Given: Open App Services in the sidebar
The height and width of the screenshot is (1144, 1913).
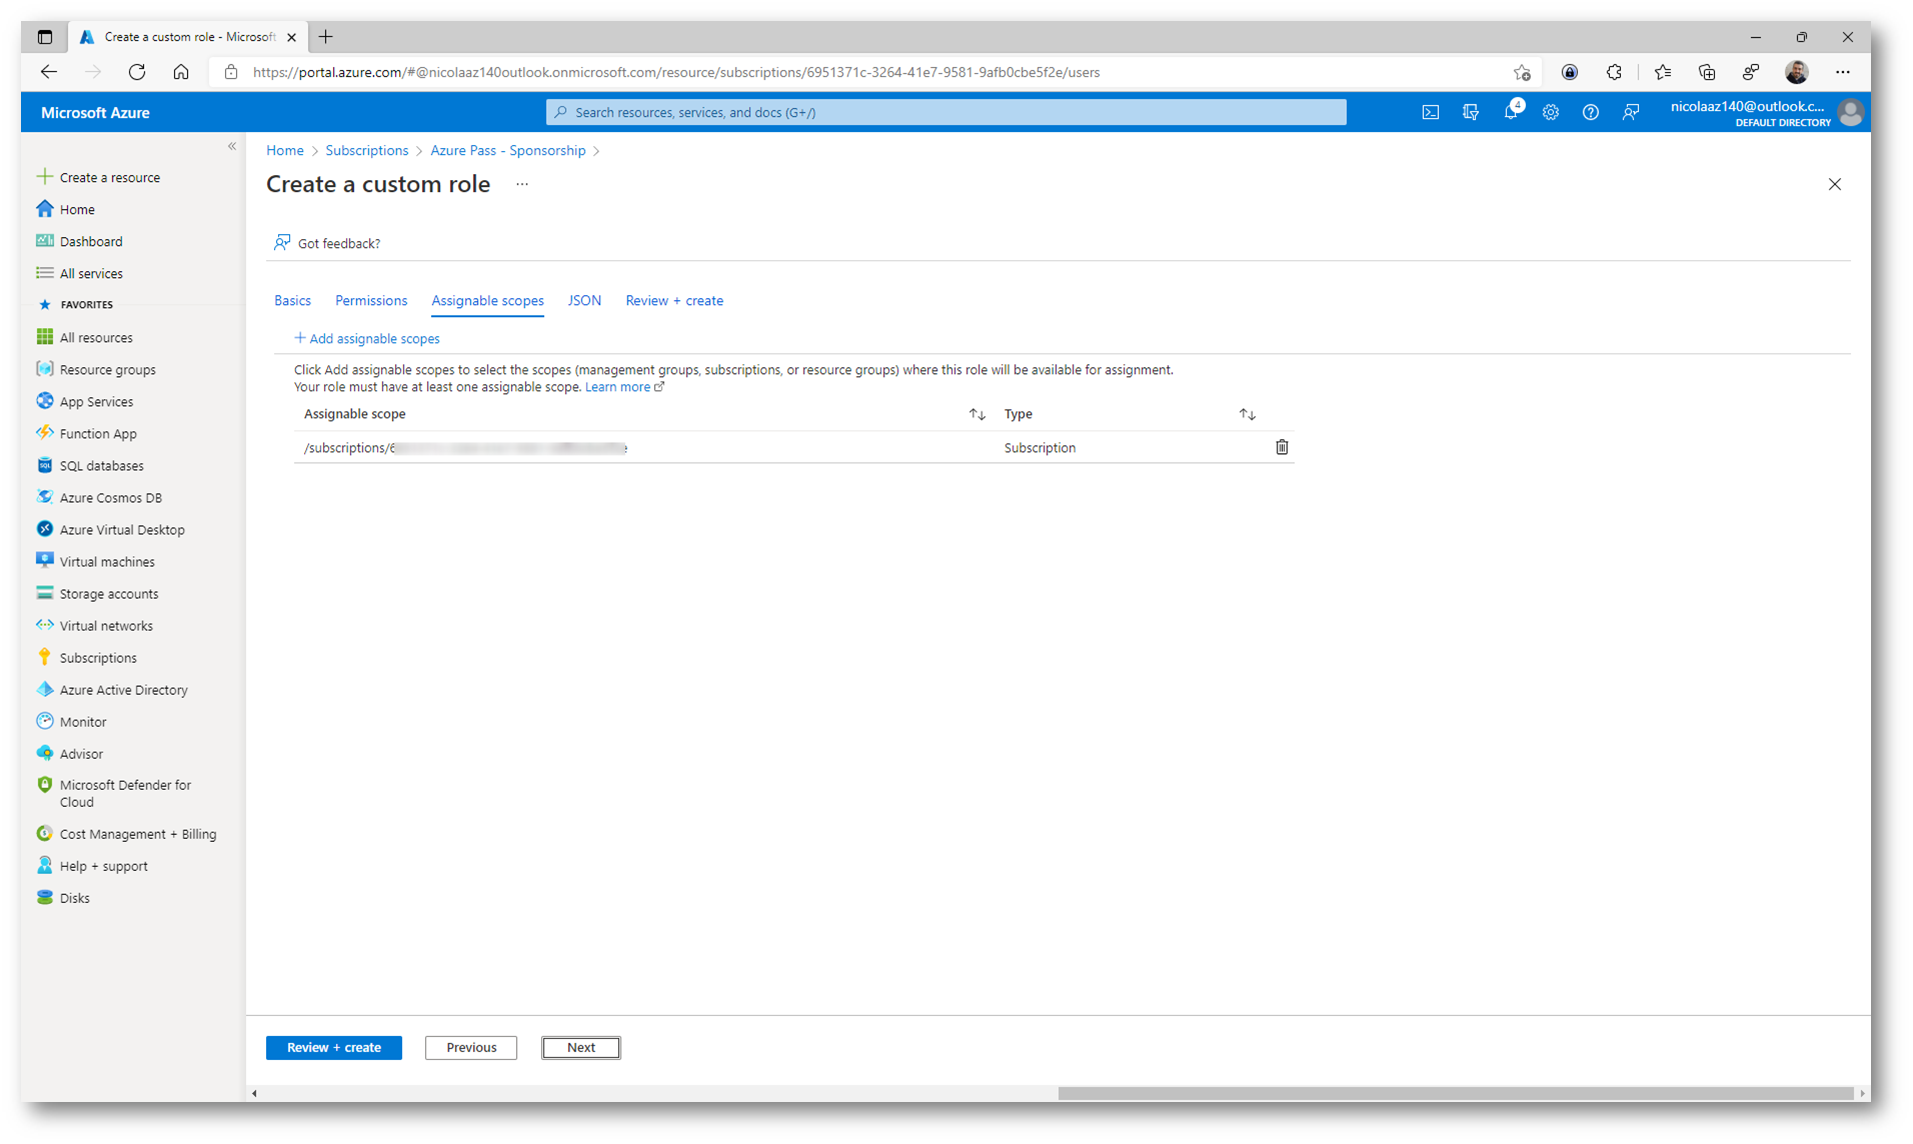Looking at the screenshot, I should coord(84,401).
